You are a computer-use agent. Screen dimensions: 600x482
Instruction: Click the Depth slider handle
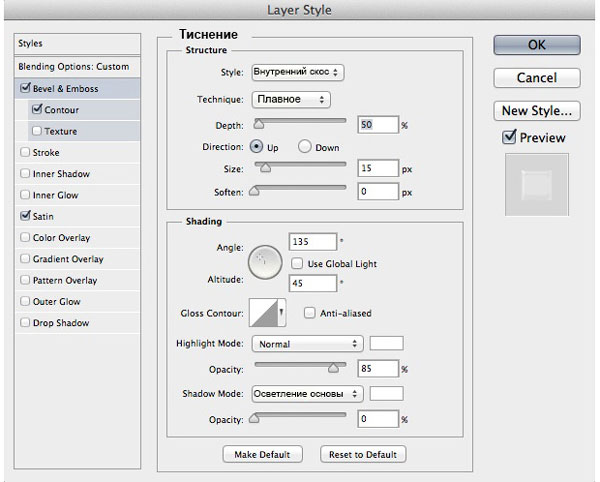[x=259, y=124]
